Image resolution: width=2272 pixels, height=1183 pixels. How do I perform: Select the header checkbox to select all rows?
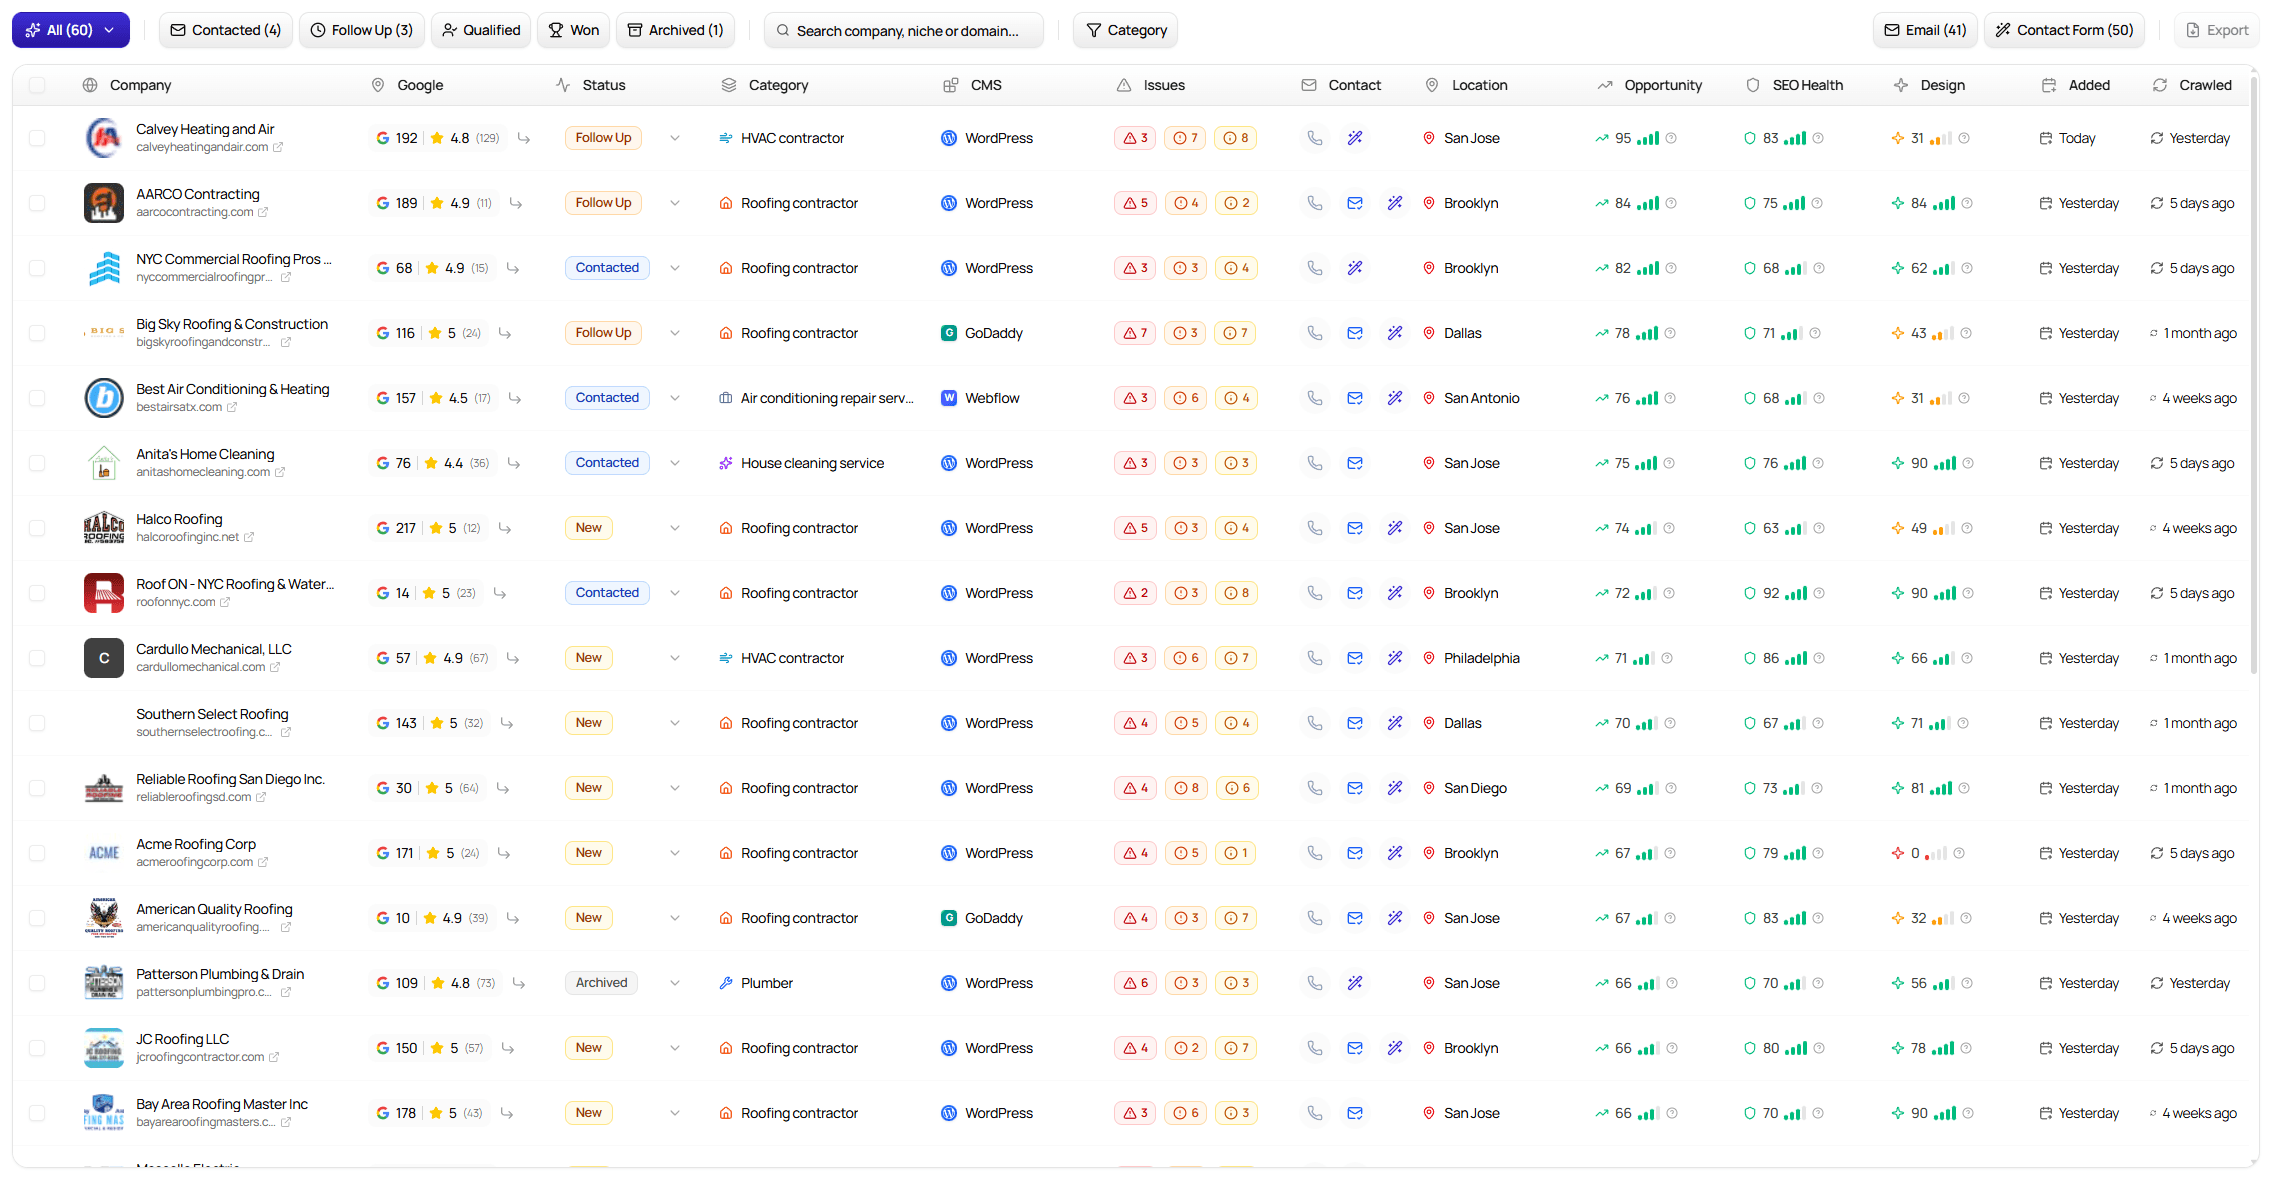click(37, 85)
